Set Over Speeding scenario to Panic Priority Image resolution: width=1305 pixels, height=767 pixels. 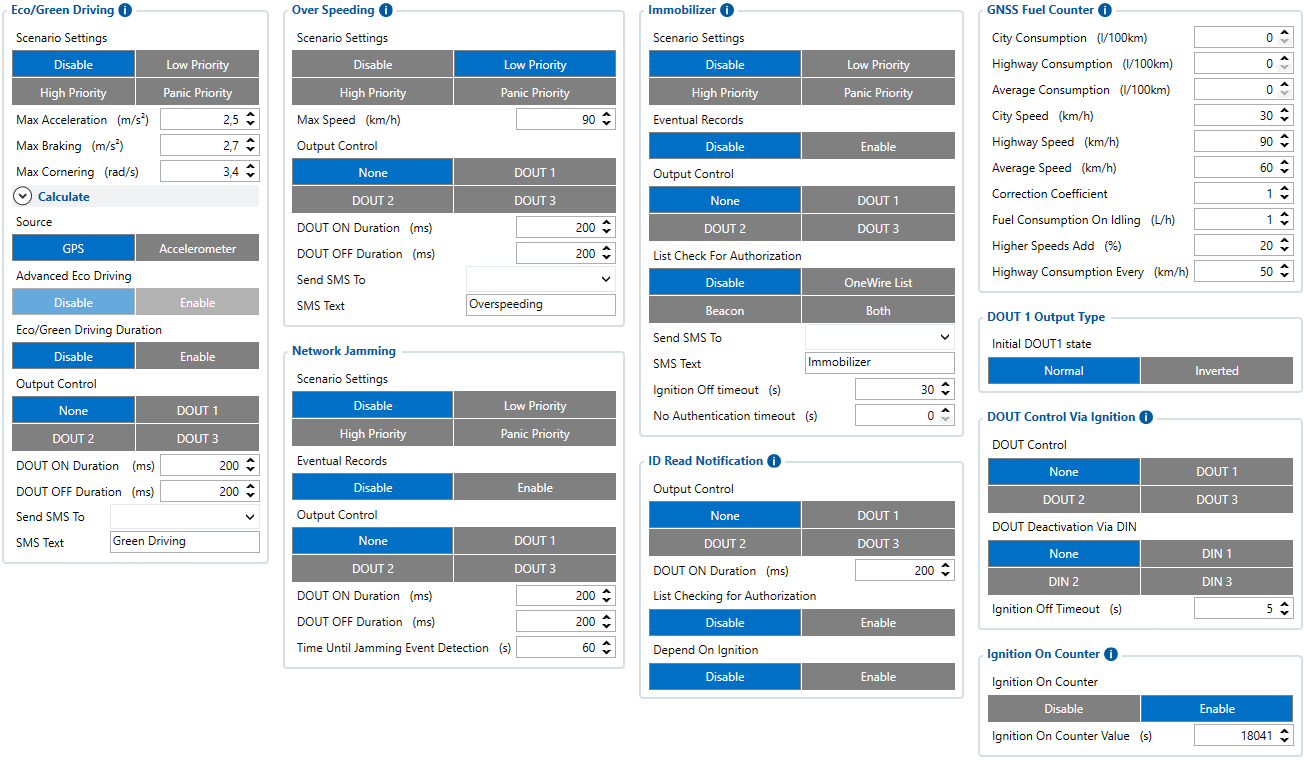(x=535, y=93)
